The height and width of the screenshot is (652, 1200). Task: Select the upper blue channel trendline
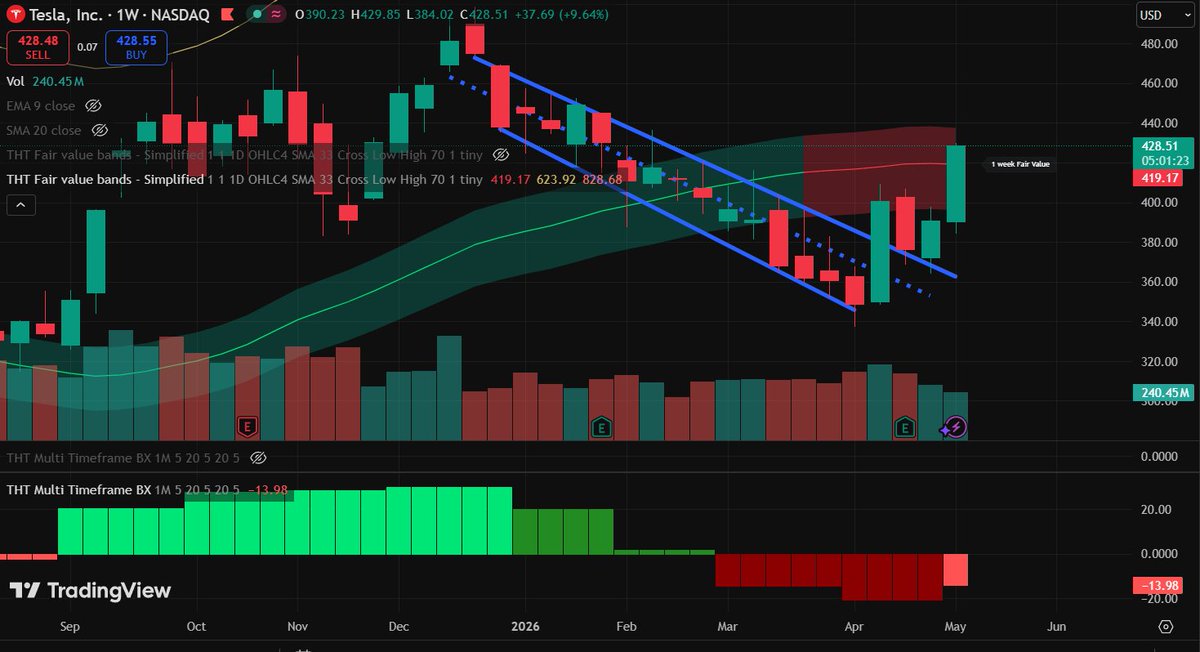pos(715,167)
